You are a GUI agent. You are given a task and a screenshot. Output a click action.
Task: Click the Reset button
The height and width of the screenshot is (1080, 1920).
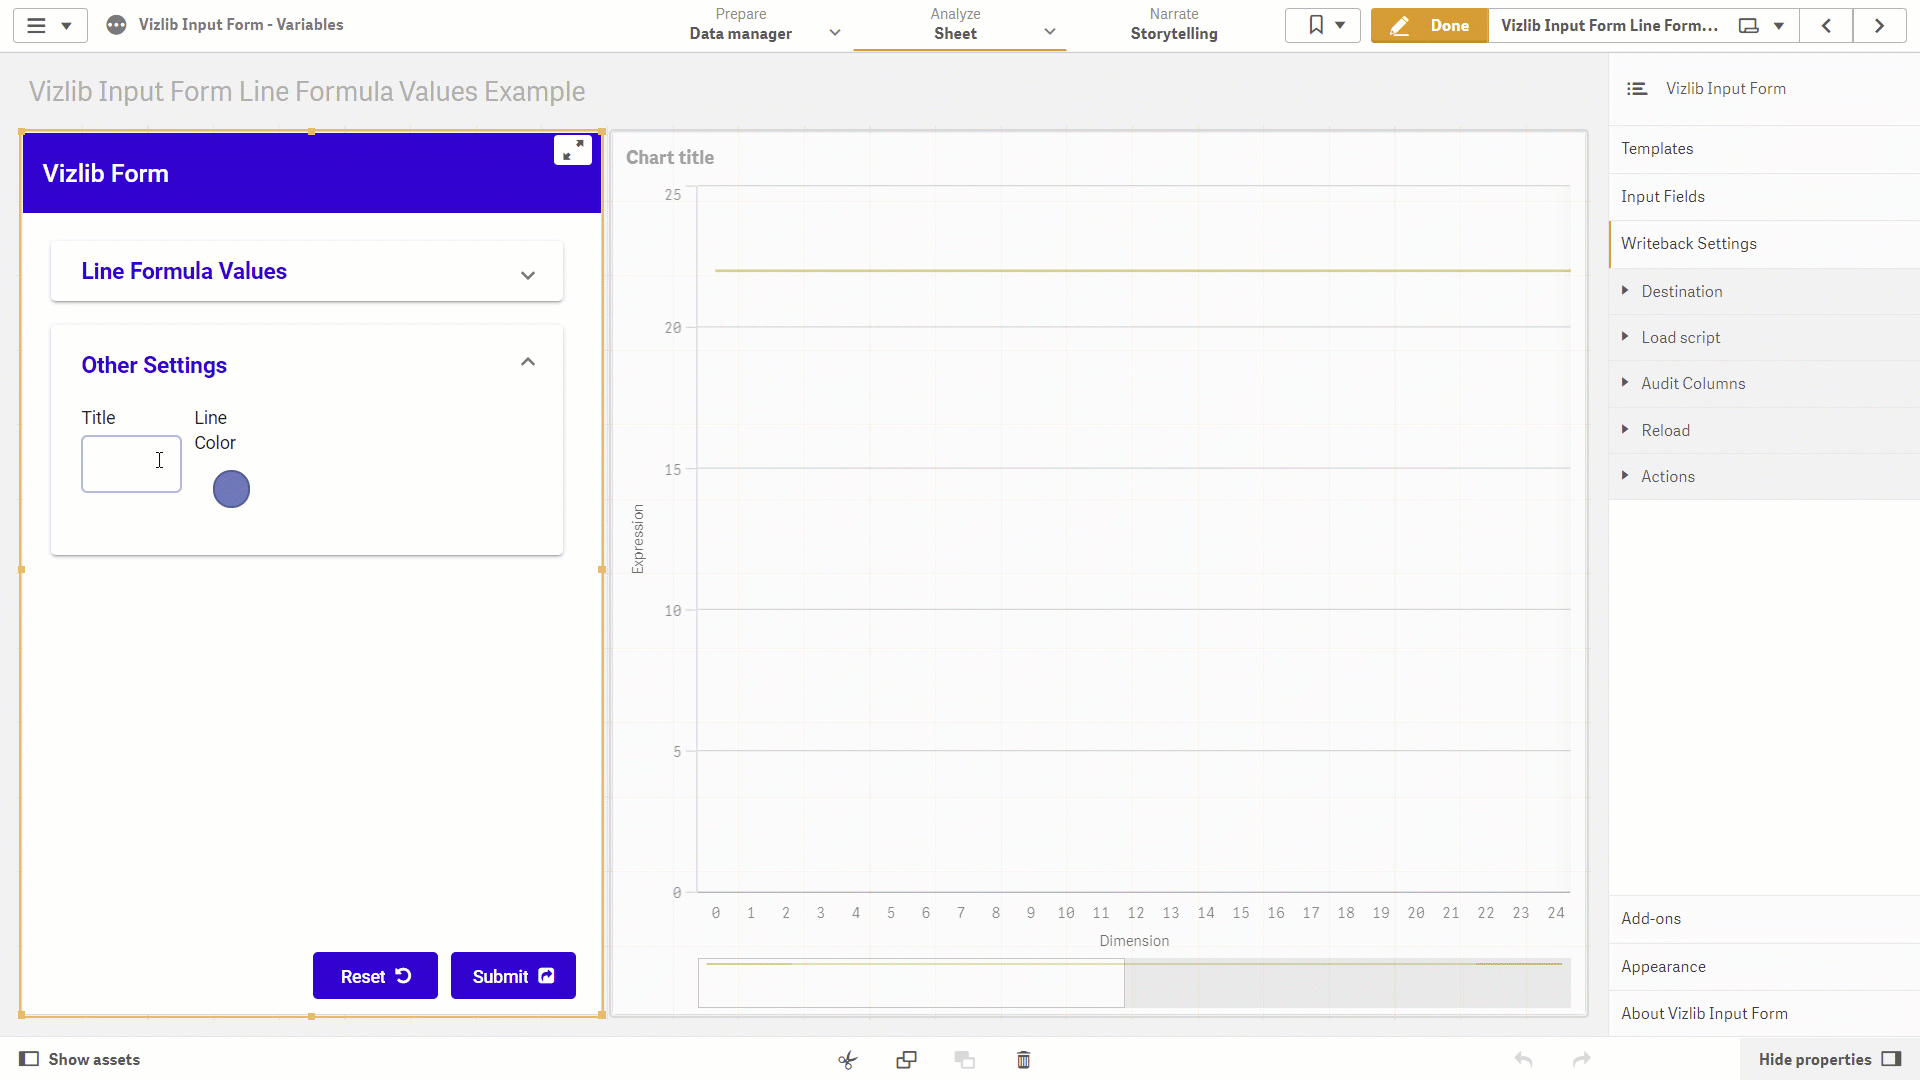tap(375, 976)
